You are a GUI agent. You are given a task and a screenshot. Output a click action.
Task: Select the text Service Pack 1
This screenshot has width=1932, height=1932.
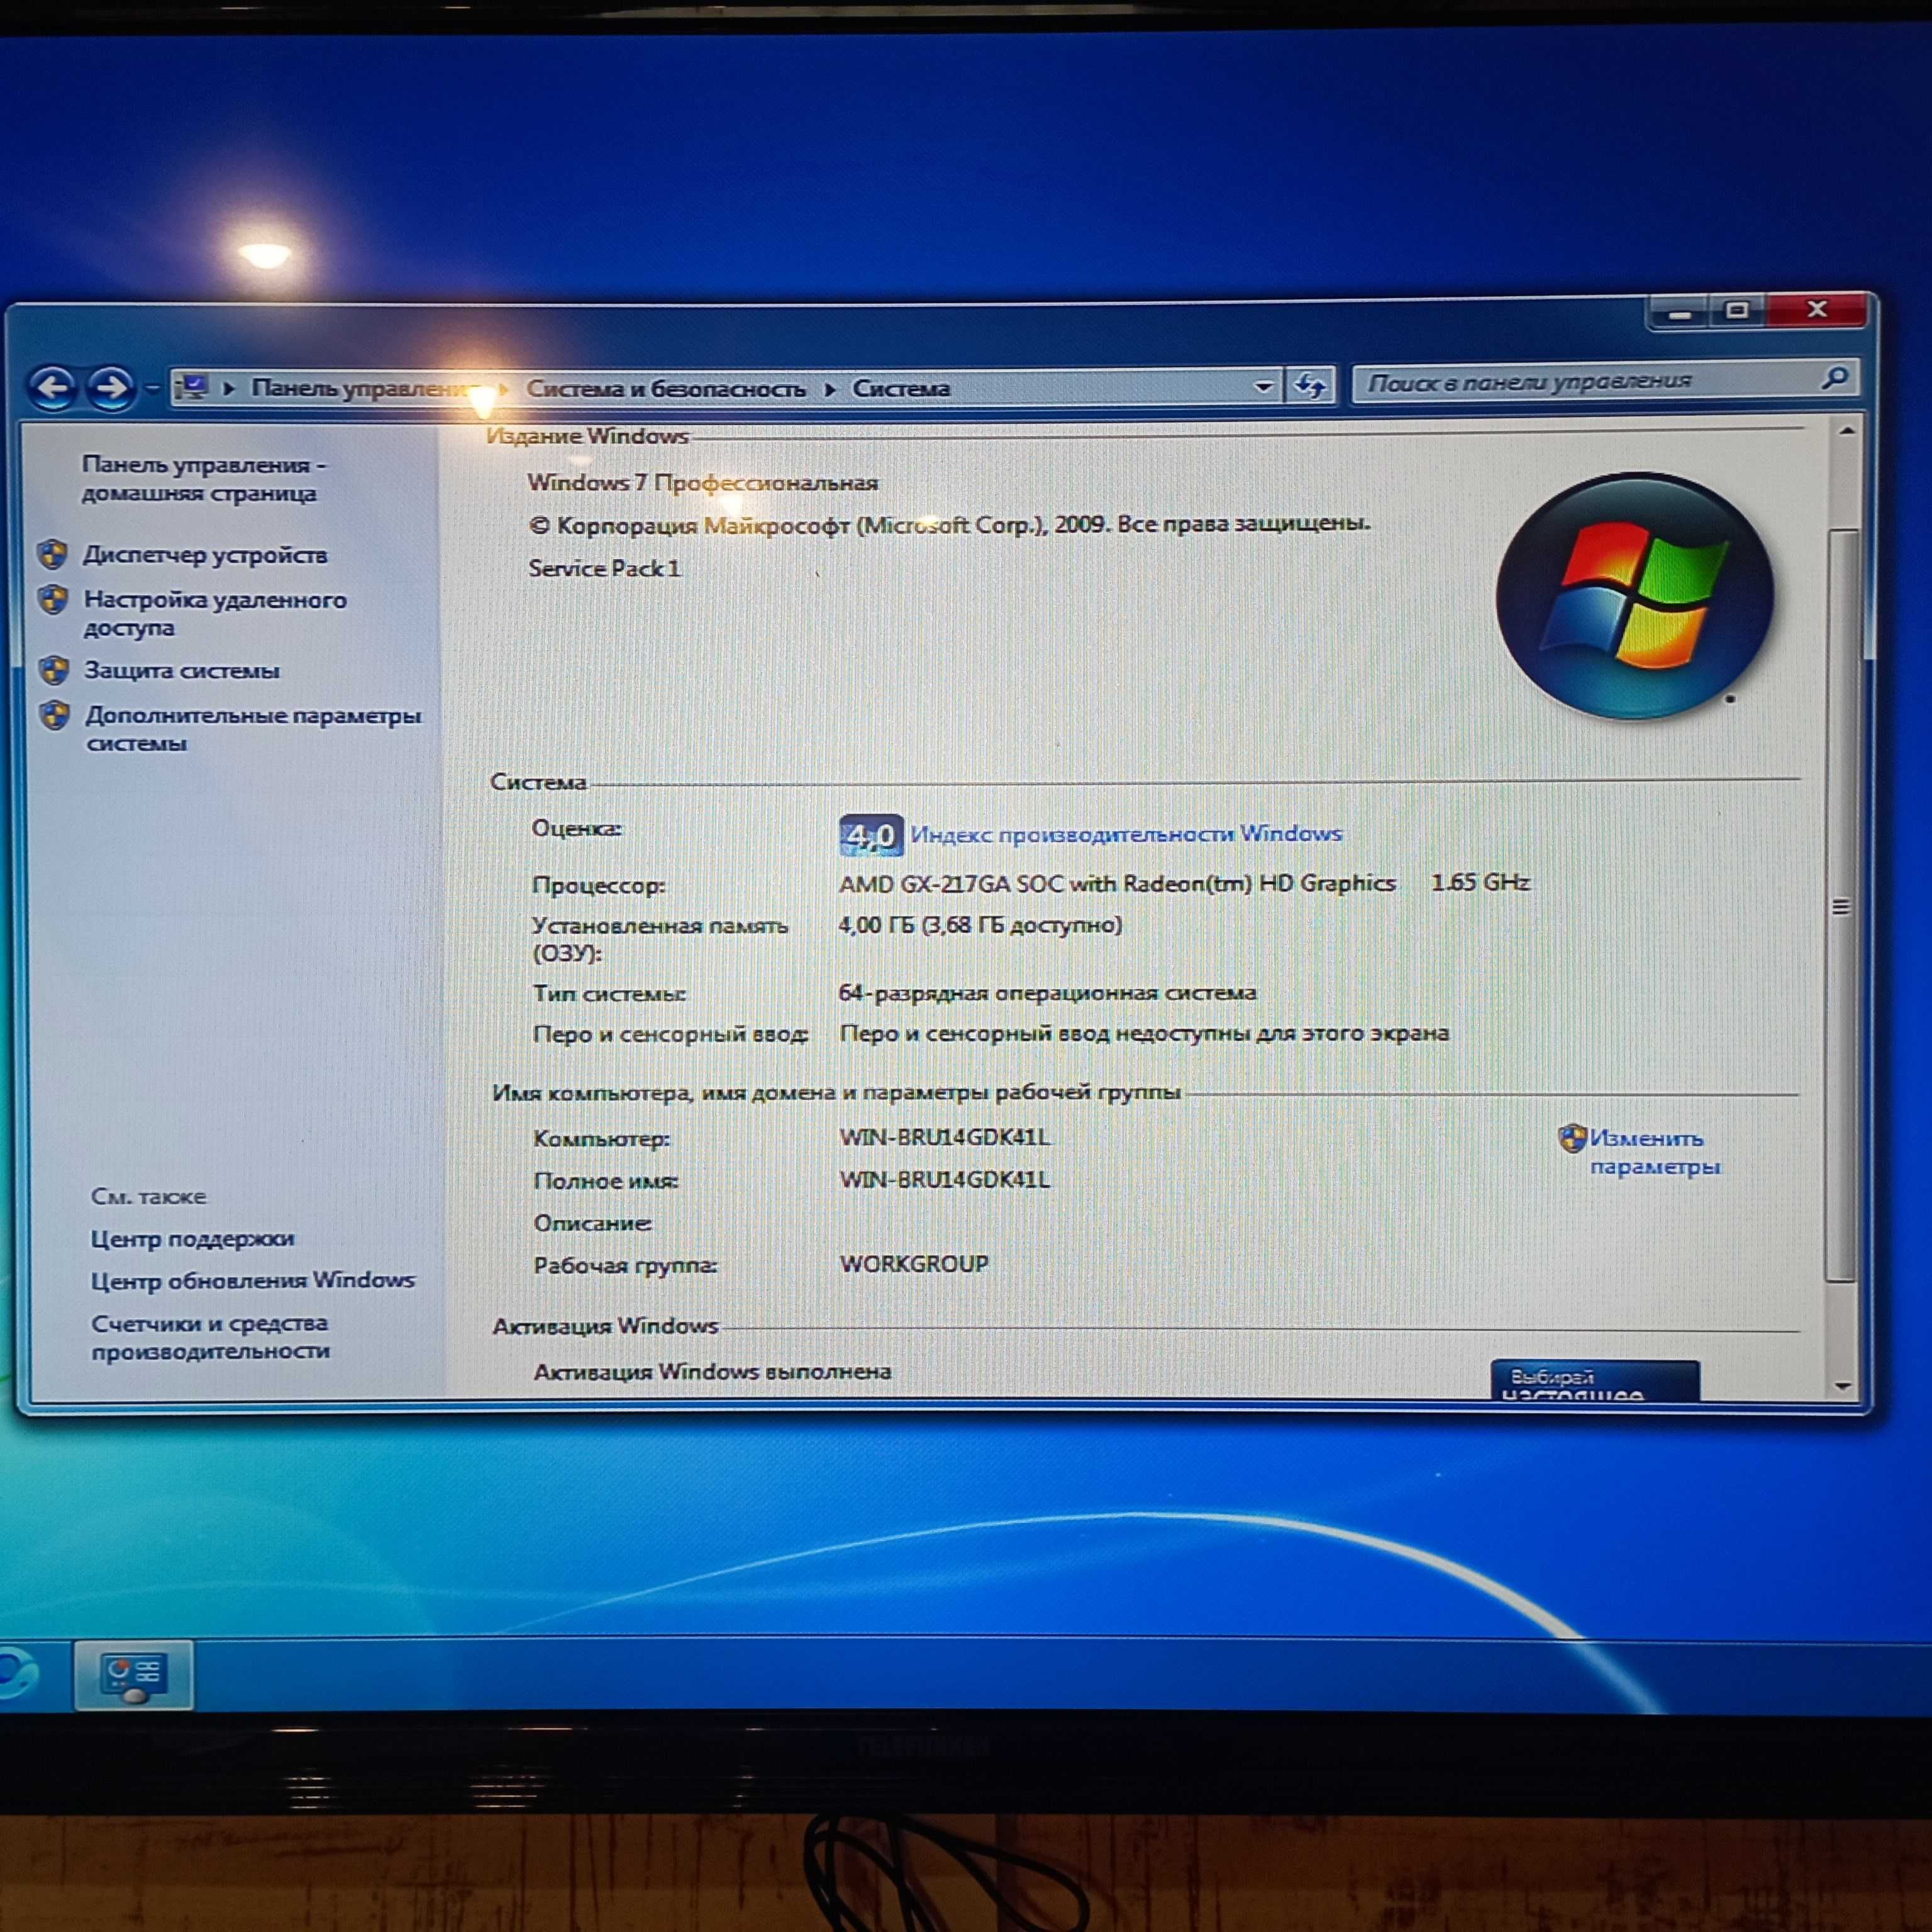(604, 569)
